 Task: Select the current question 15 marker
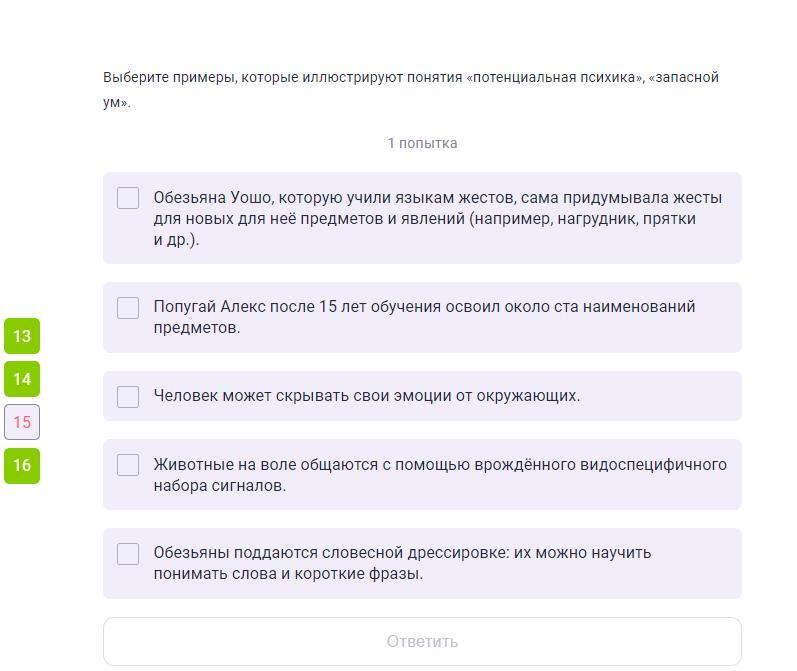[22, 422]
